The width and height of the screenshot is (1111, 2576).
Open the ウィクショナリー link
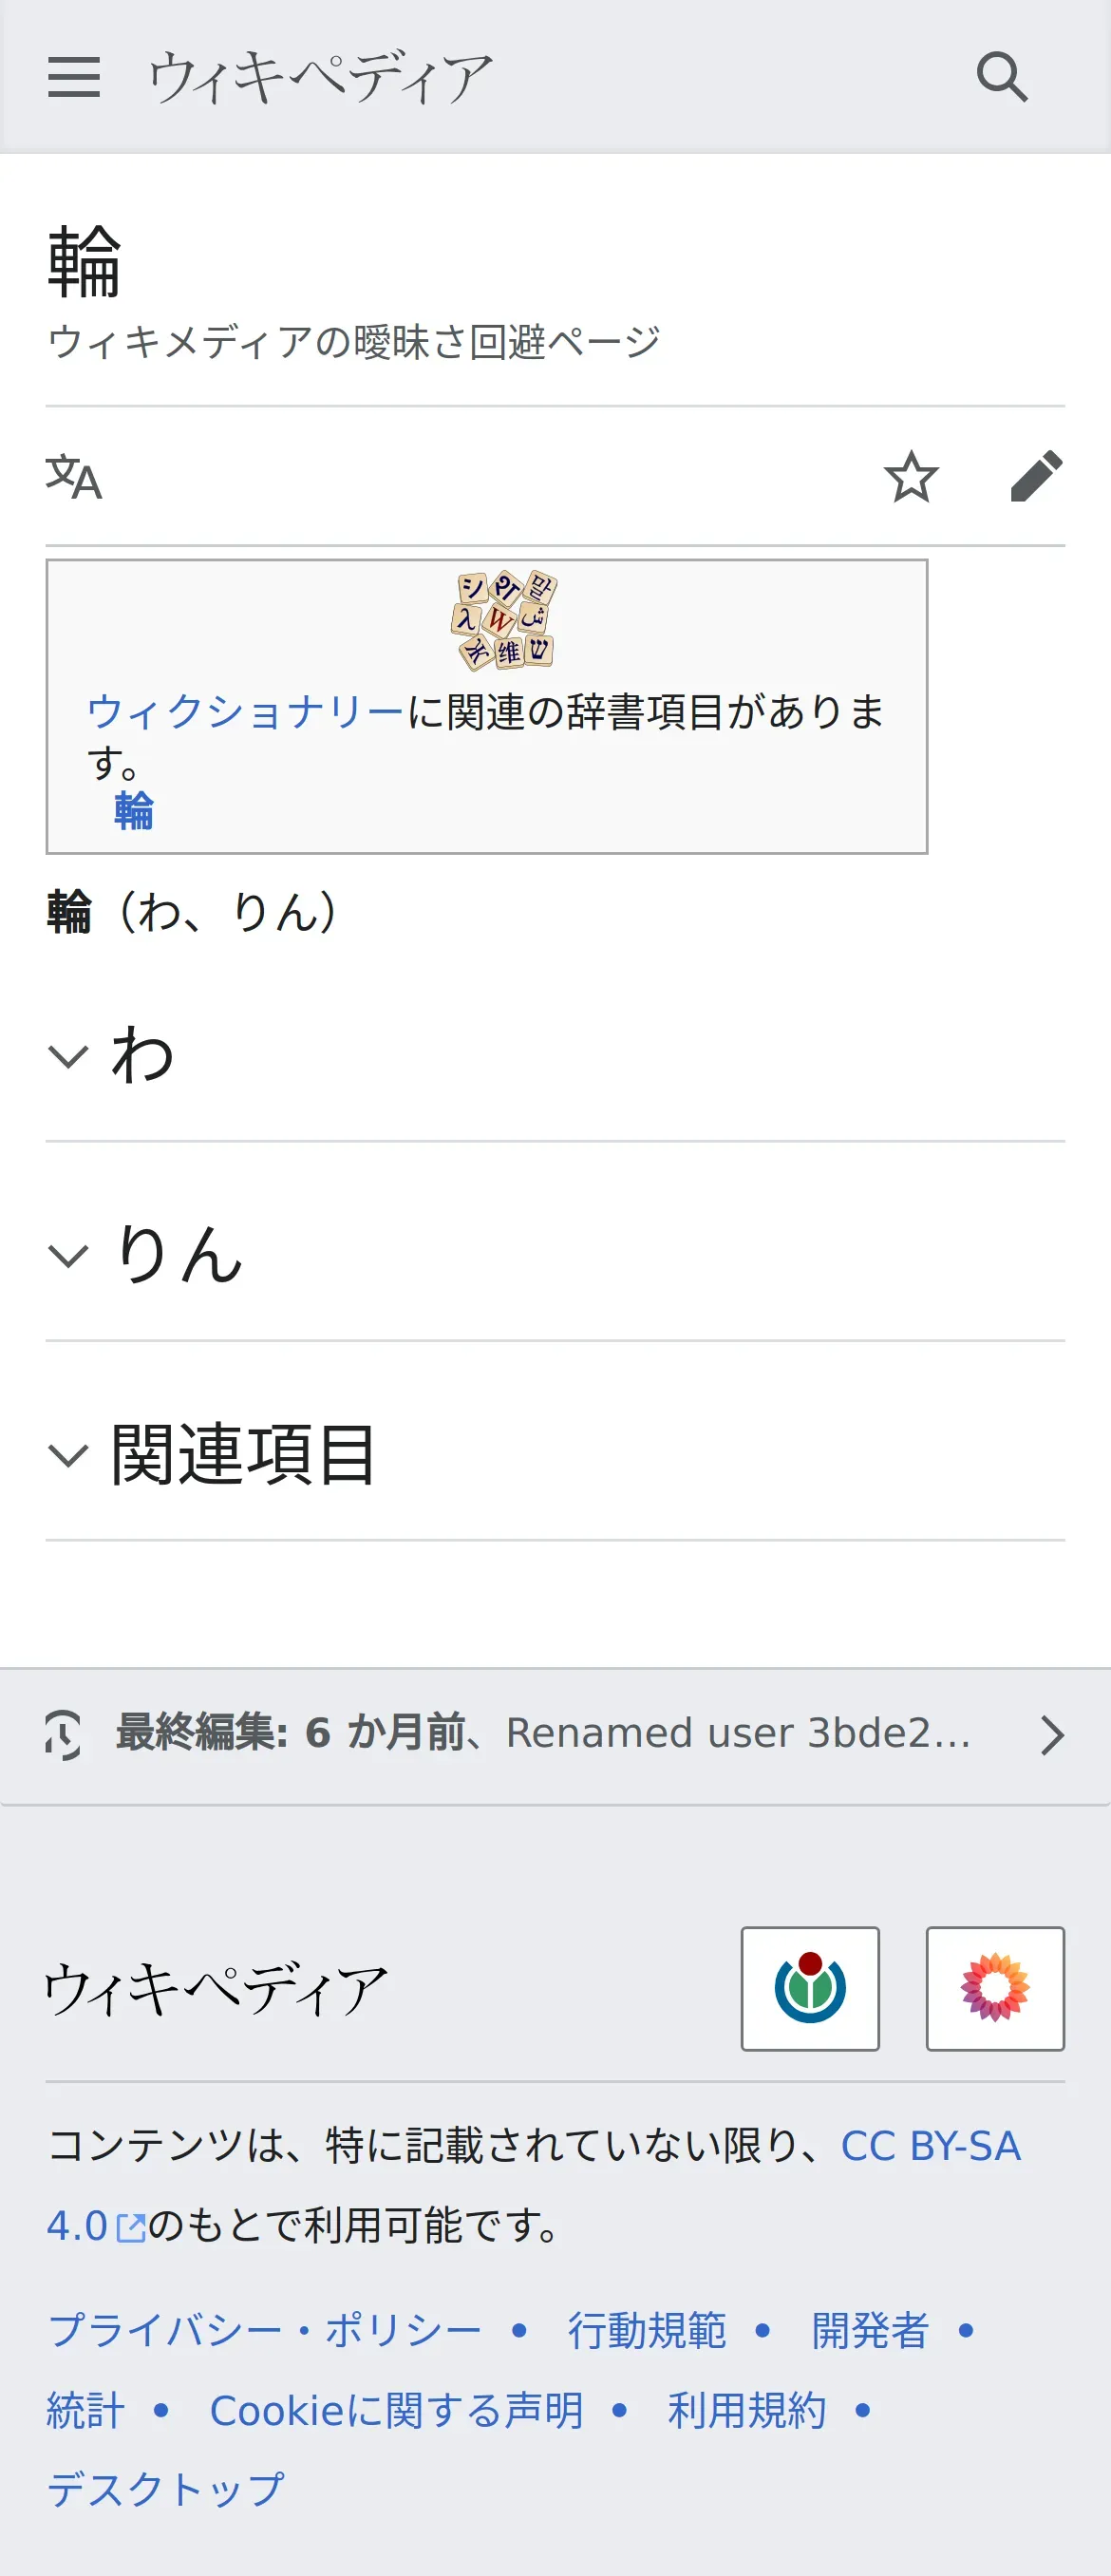click(x=246, y=712)
